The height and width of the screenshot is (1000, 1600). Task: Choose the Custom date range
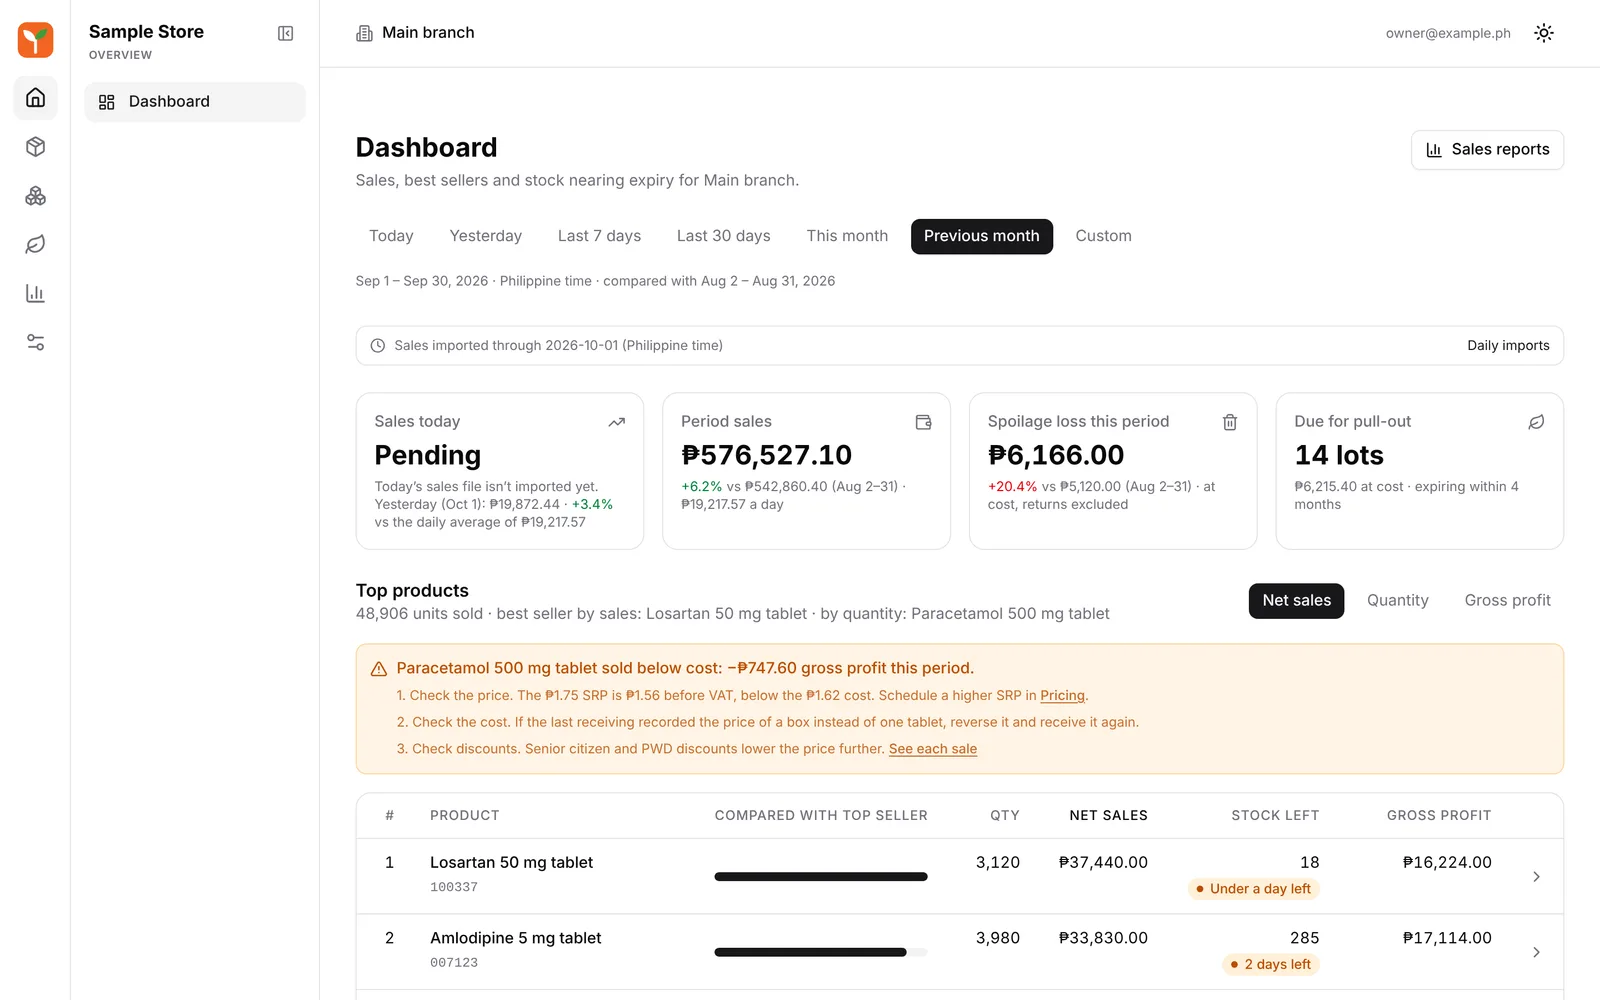[1104, 236]
